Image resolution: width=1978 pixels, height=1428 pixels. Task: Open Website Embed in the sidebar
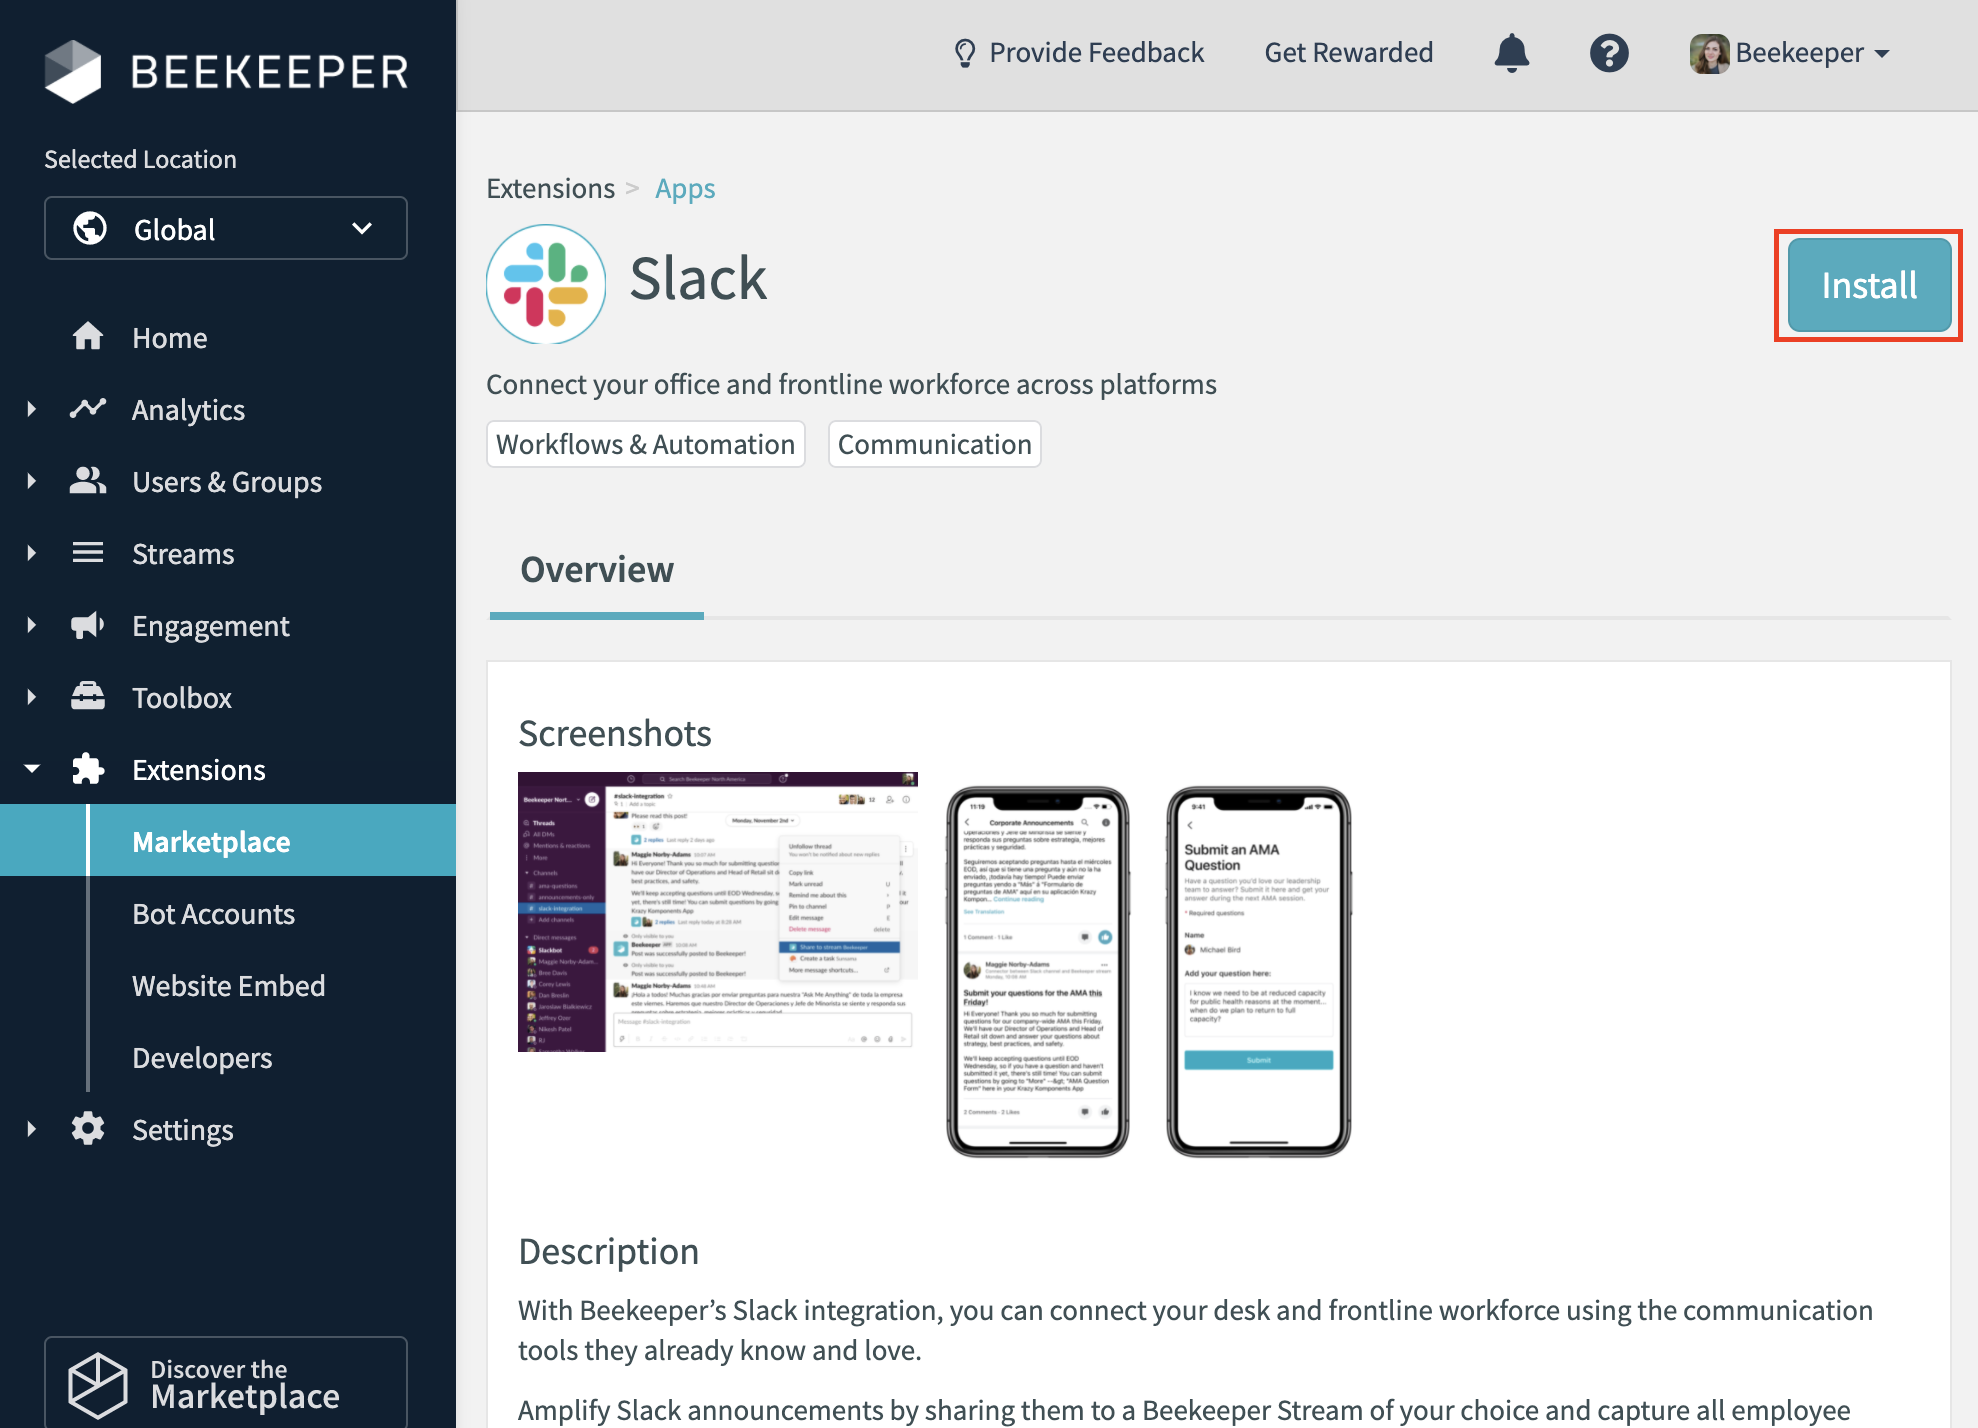pos(228,985)
